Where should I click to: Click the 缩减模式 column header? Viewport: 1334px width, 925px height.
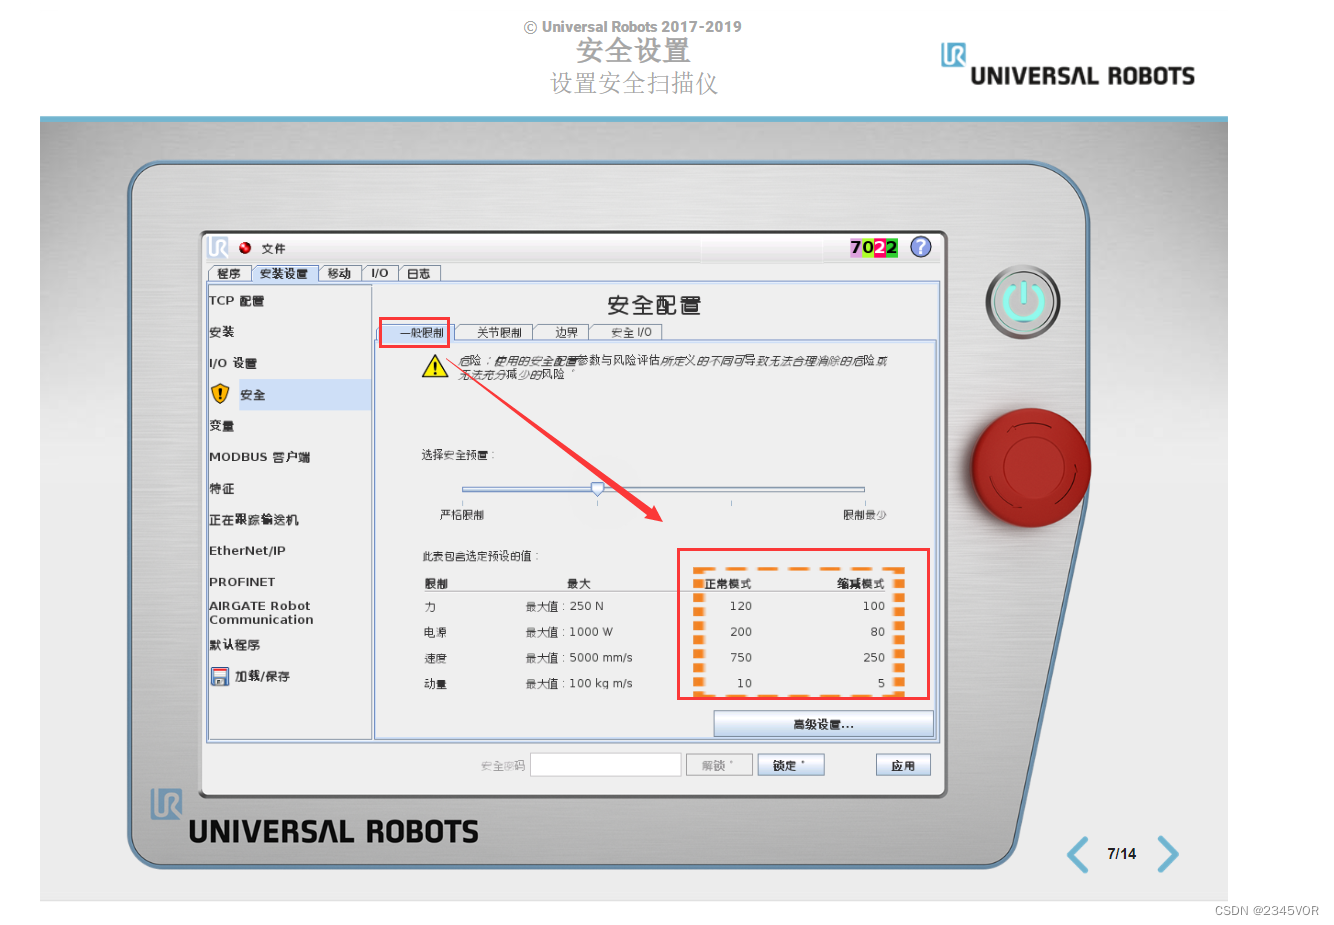click(x=861, y=584)
